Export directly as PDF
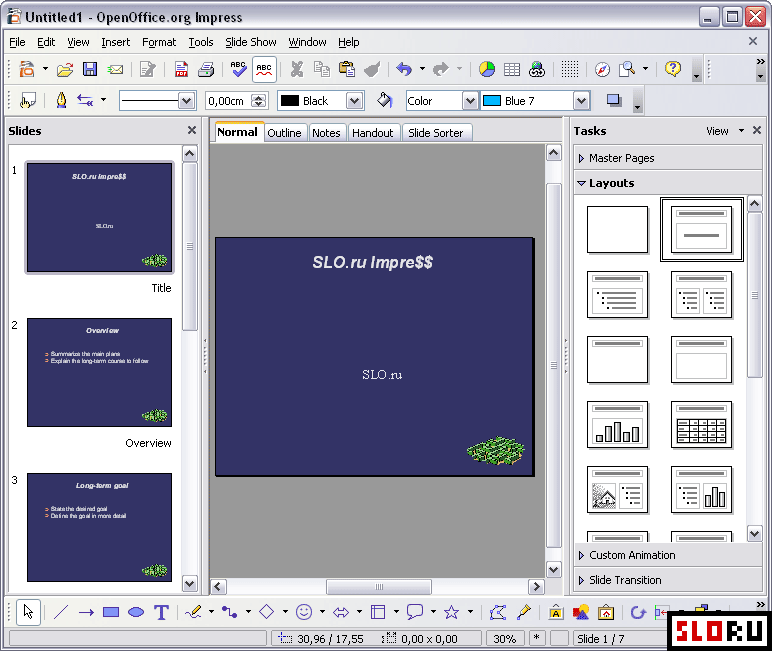This screenshot has width=772, height=651. 181,69
